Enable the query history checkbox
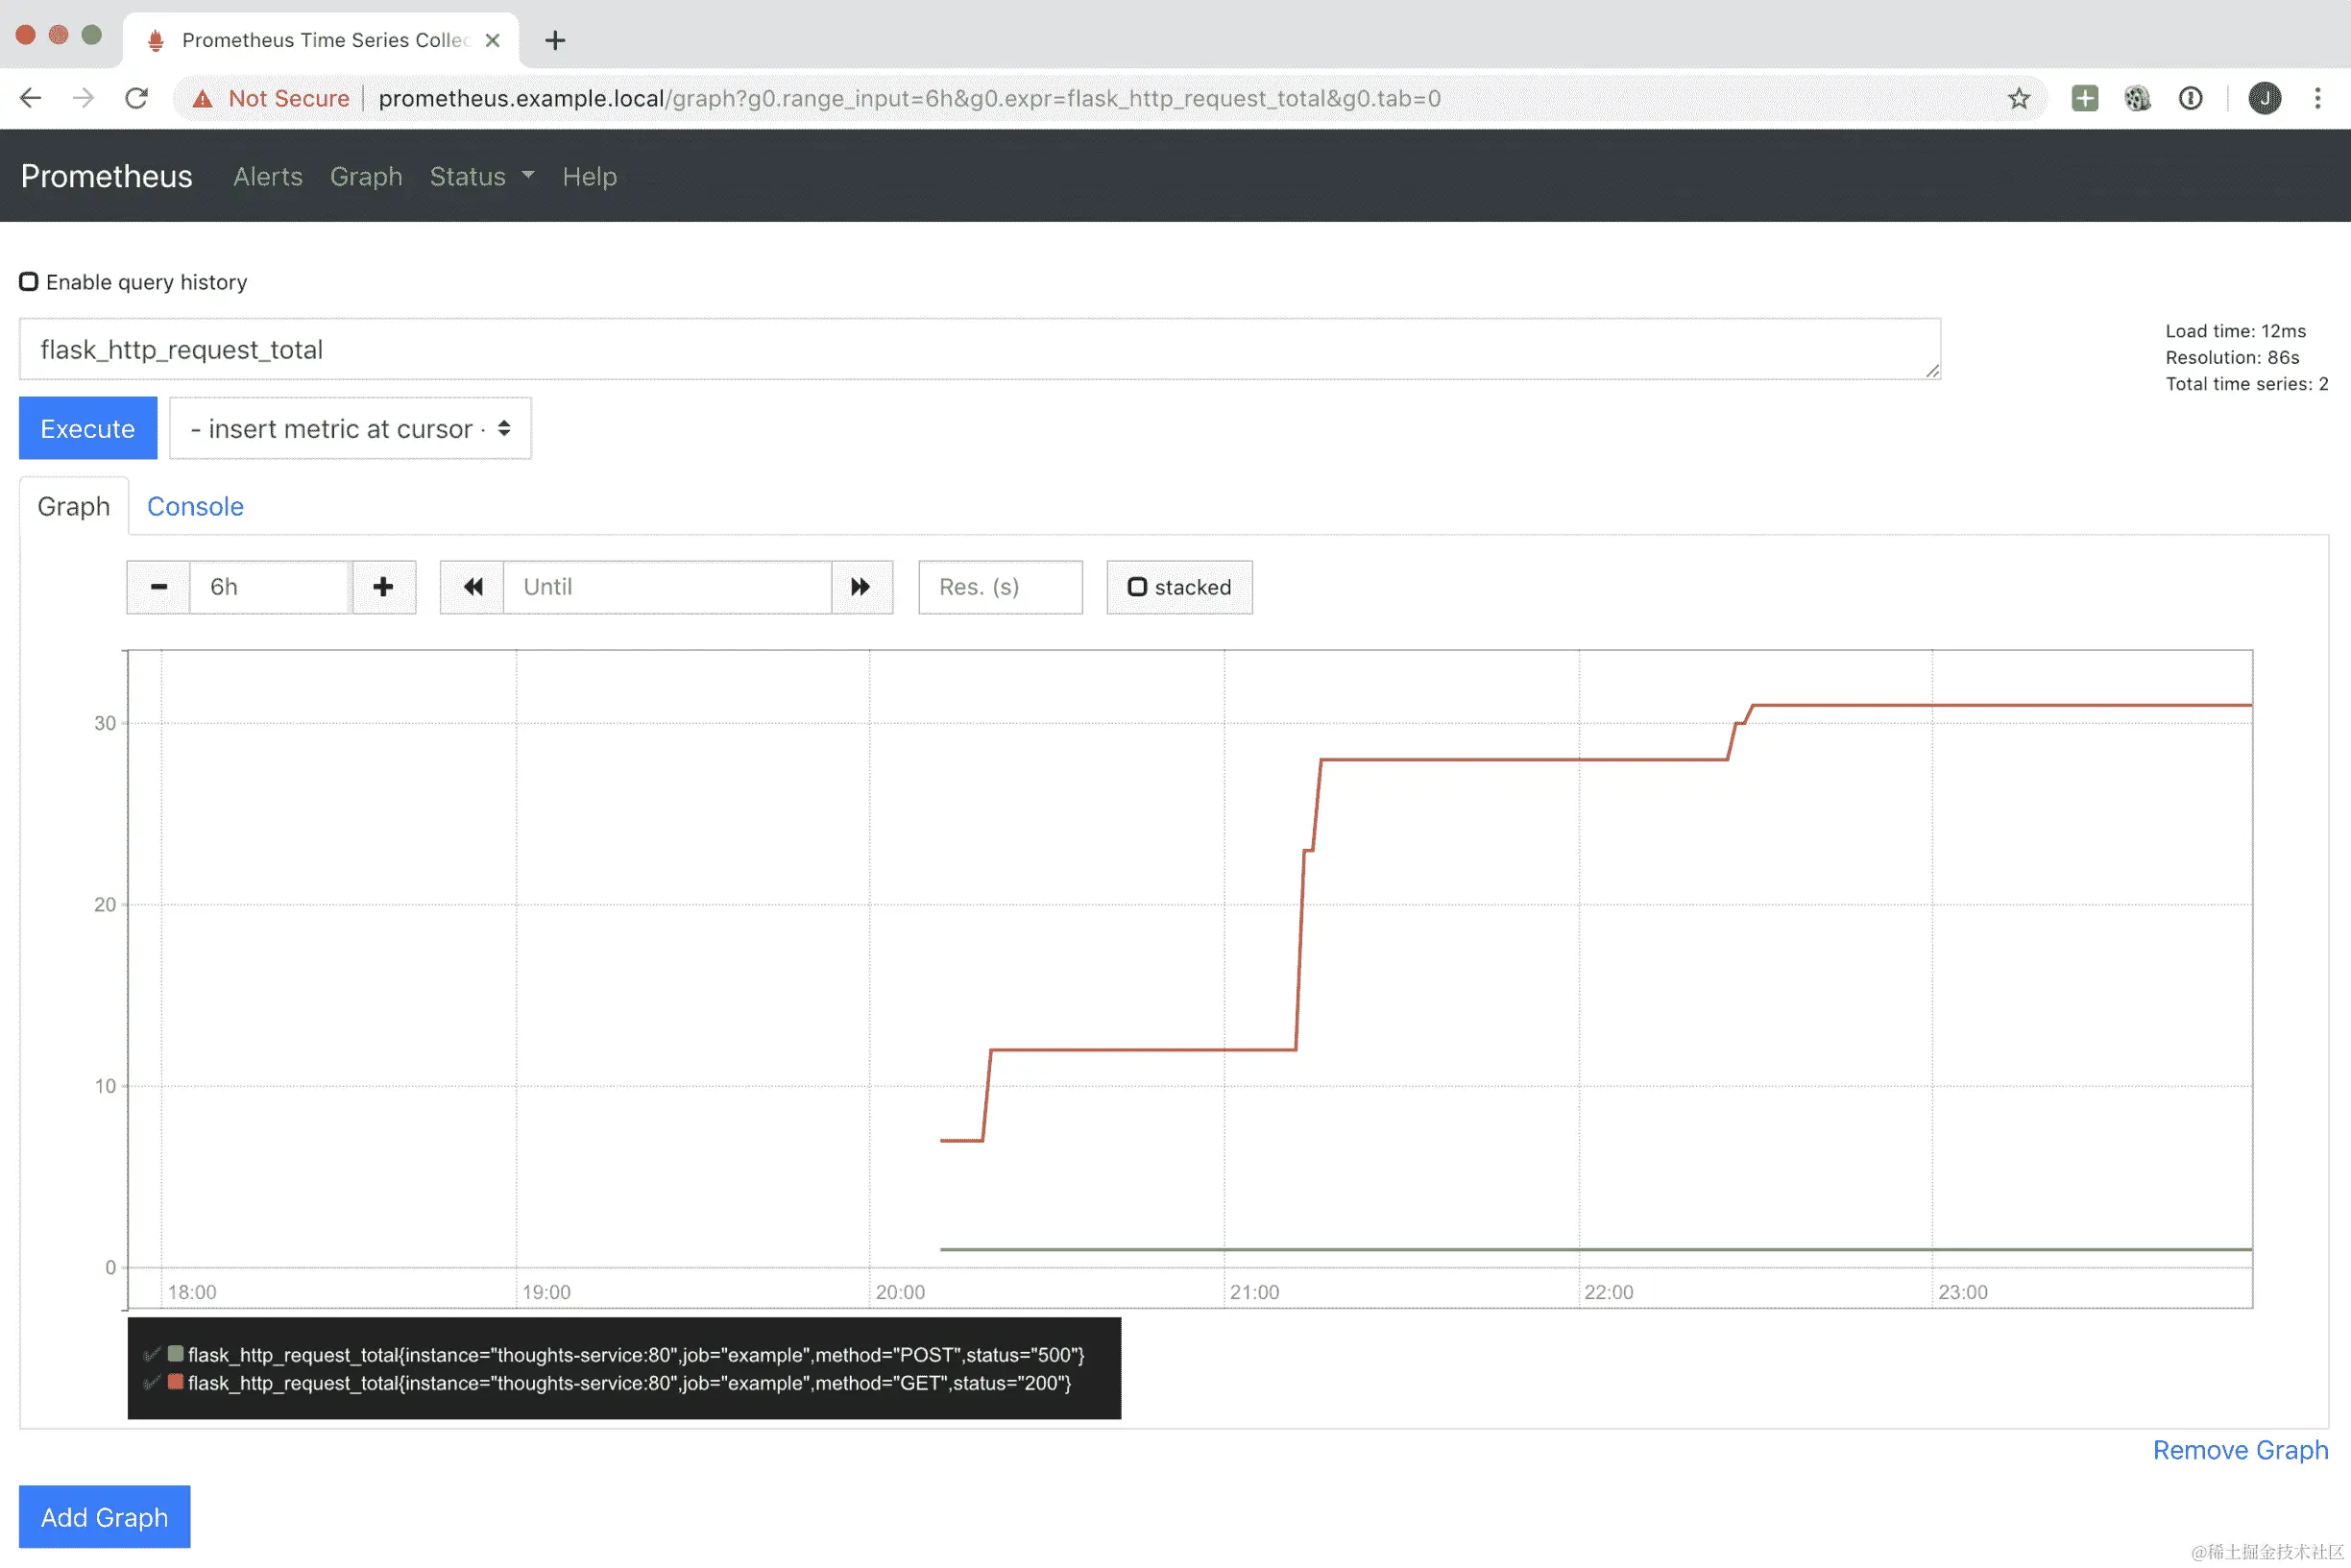Viewport: 2351px width, 1568px height. pos(29,282)
